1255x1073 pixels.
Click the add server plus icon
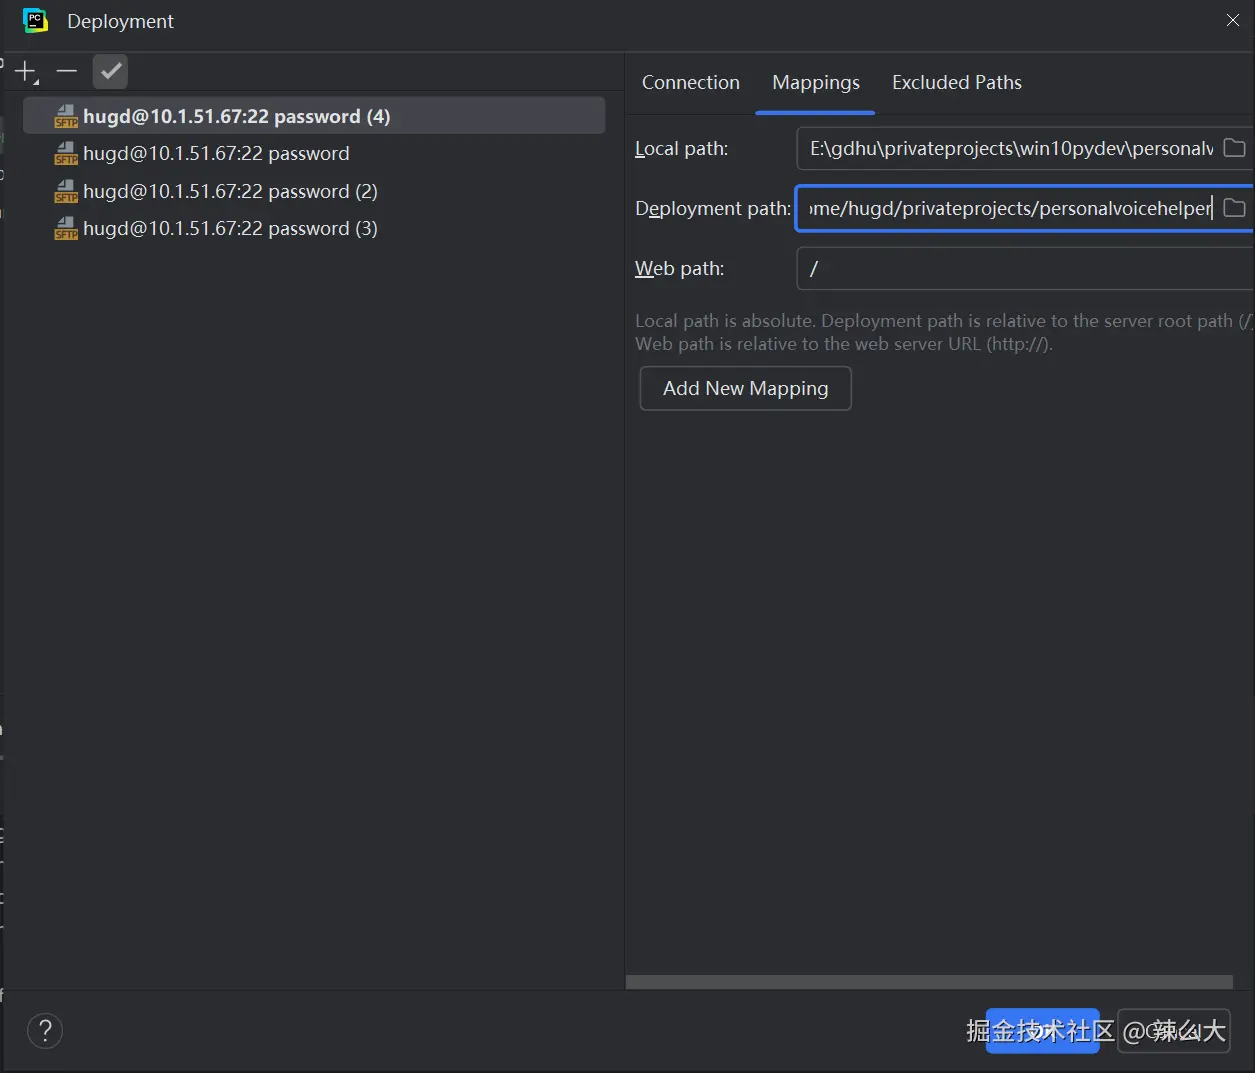25,71
